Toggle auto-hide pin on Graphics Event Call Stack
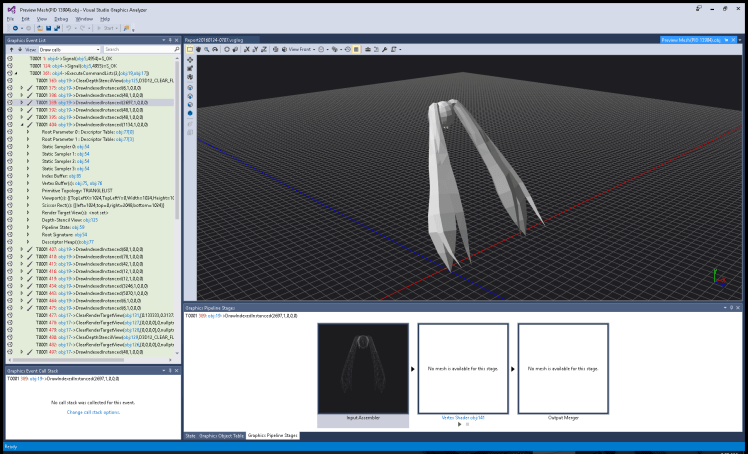Image resolution: width=748 pixels, height=454 pixels. click(169, 370)
